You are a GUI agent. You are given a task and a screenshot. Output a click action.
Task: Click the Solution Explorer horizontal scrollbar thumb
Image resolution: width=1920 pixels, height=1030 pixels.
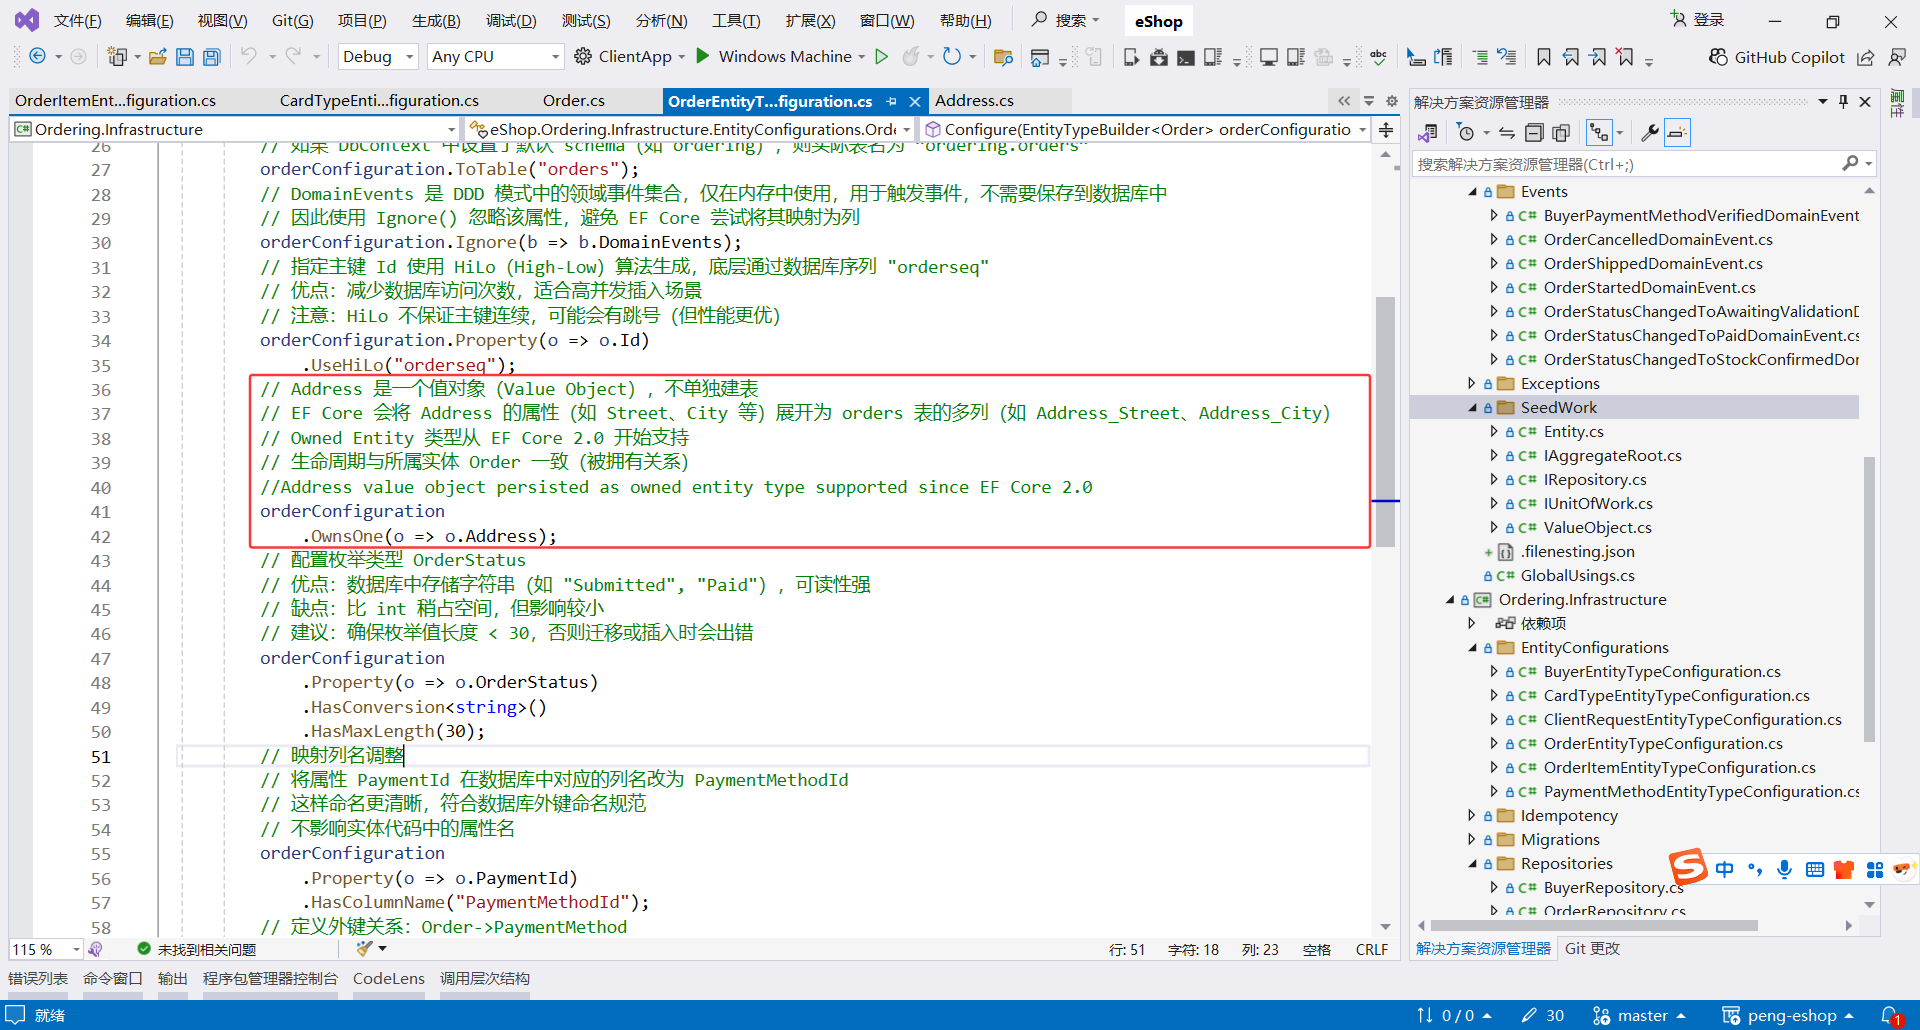click(1594, 926)
